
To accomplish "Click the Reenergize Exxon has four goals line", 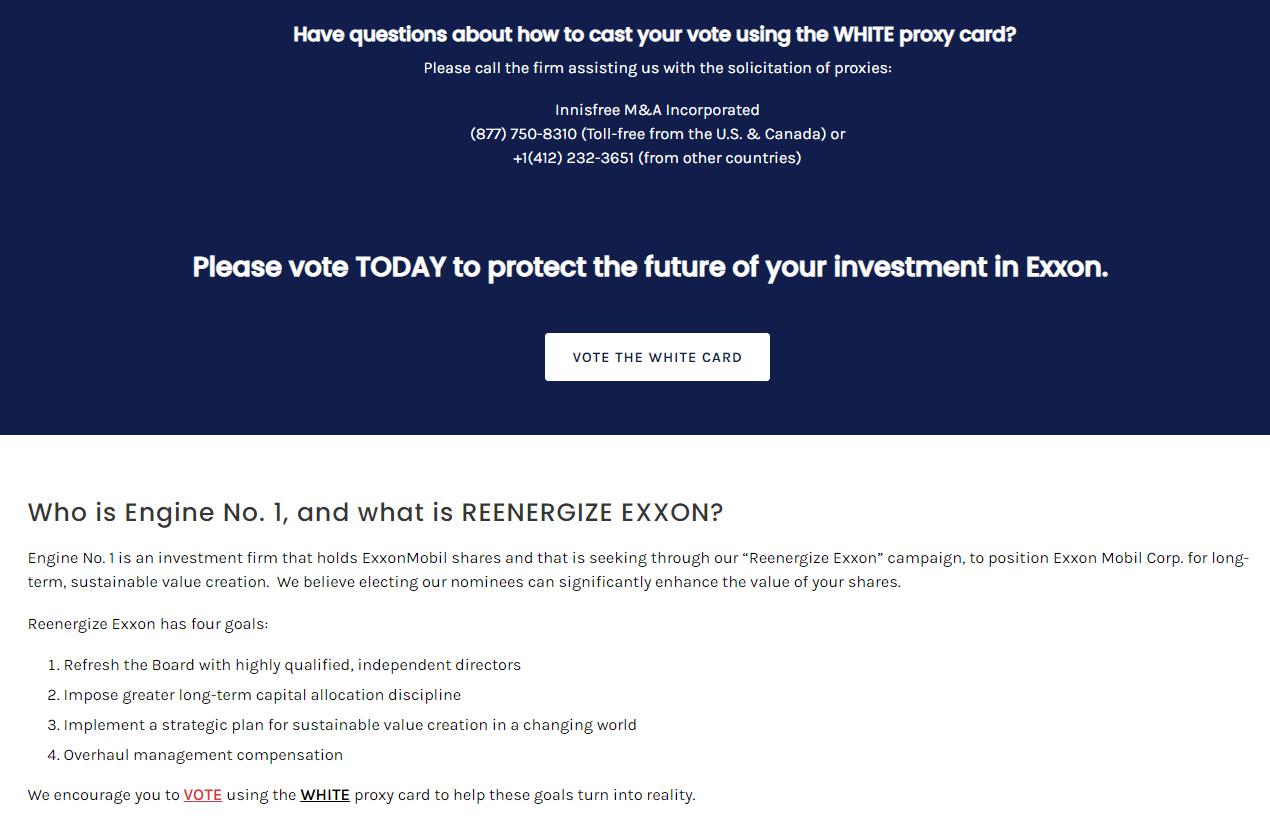I will point(148,624).
